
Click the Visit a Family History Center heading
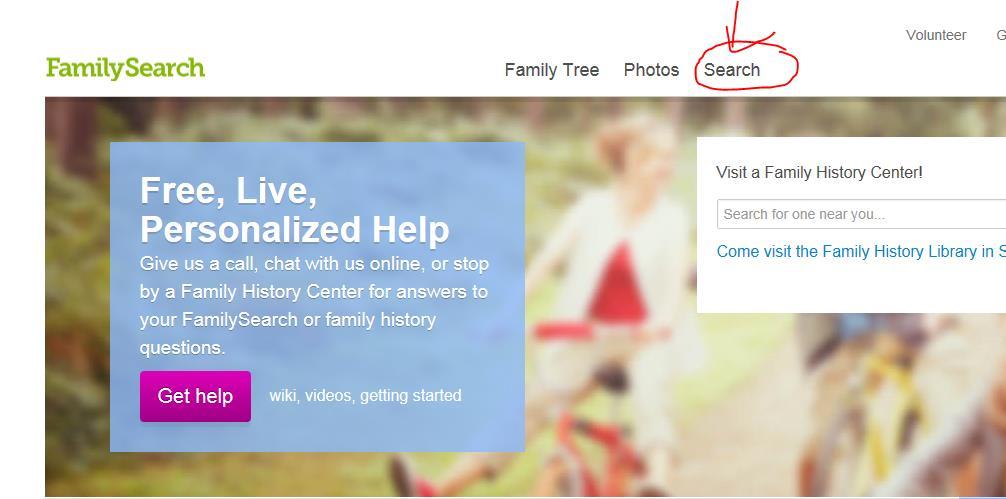click(x=819, y=173)
